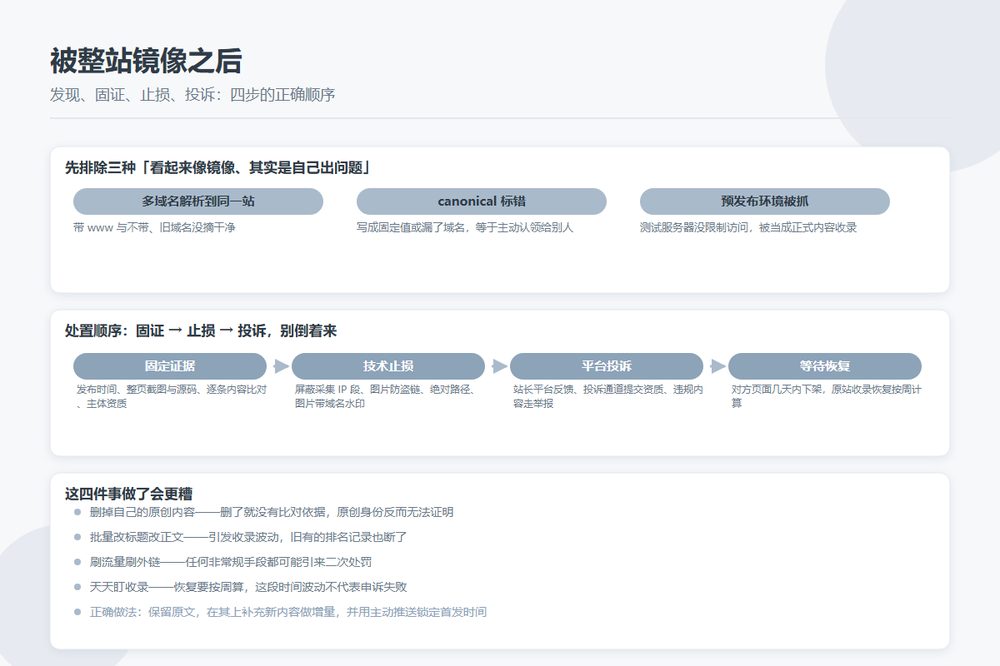Click bullet dot before 删掉自己的原创内容
The height and width of the screenshot is (666, 1000).
coord(78,512)
